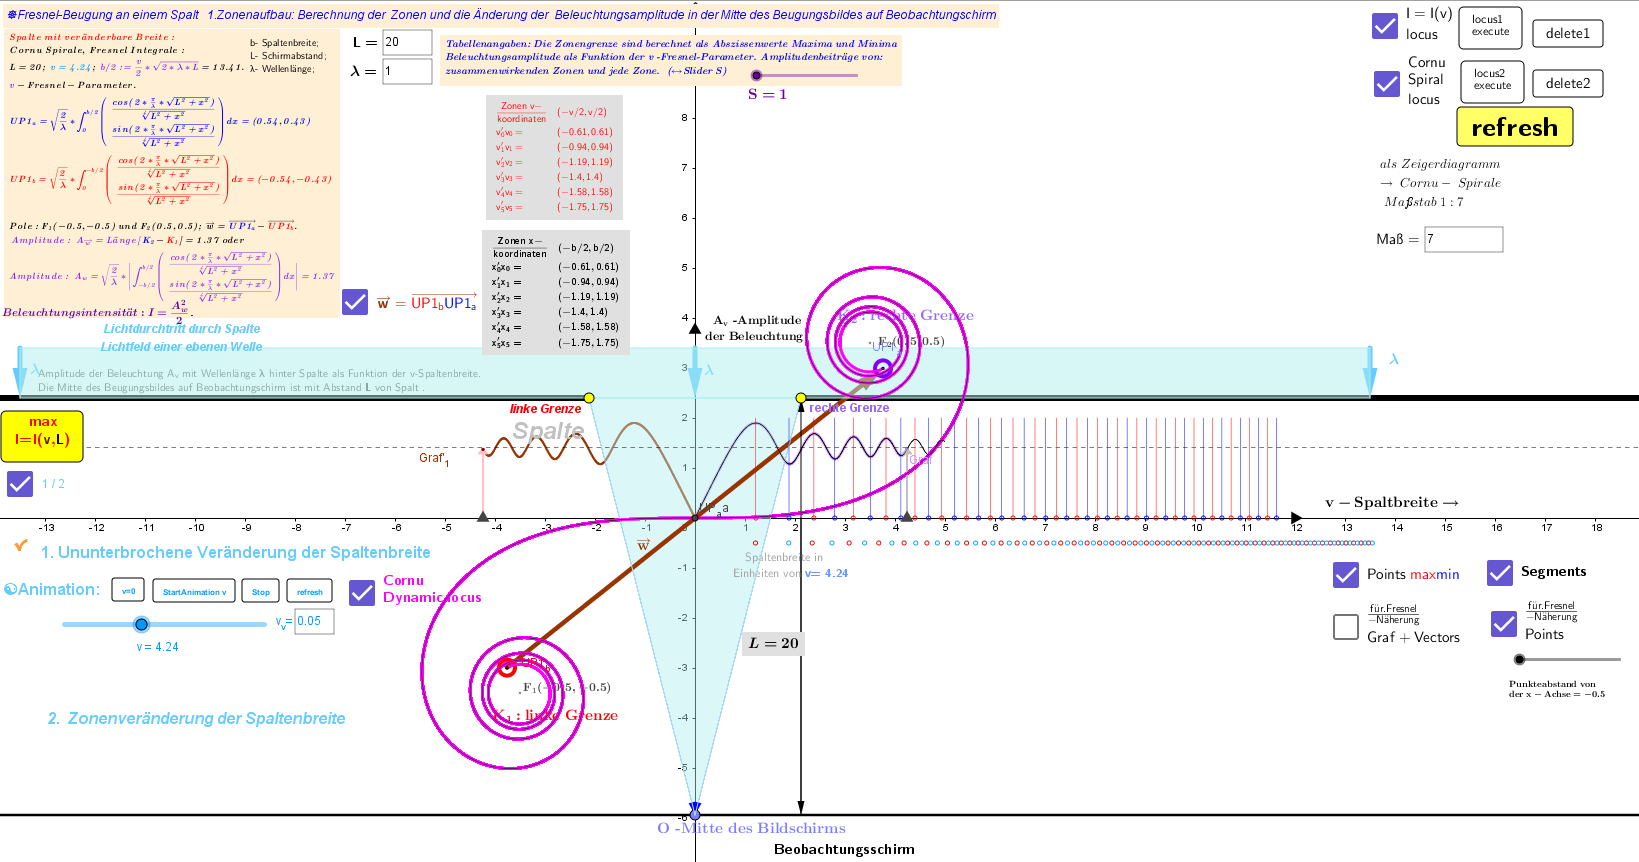Click the 'Punkteabstand von der x-Achse' text
Screen dimensions: 1639x862
point(1557,689)
